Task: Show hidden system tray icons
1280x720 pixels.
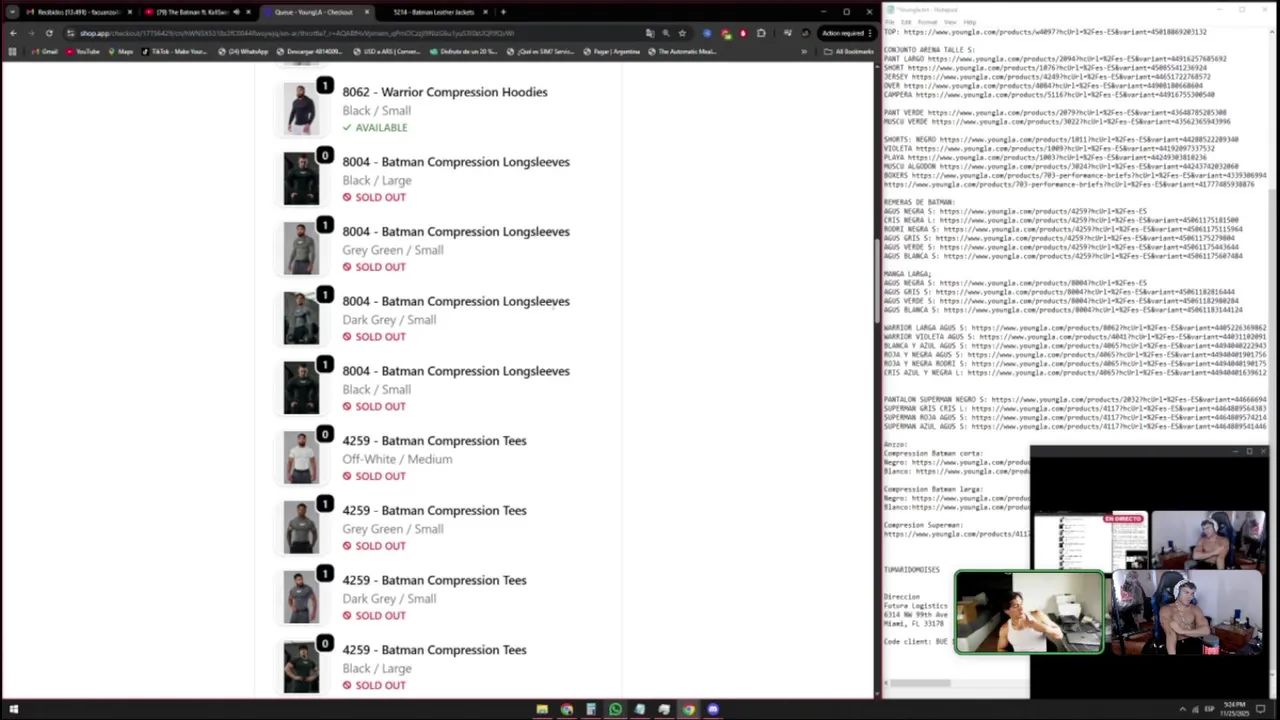Action: click(1182, 709)
